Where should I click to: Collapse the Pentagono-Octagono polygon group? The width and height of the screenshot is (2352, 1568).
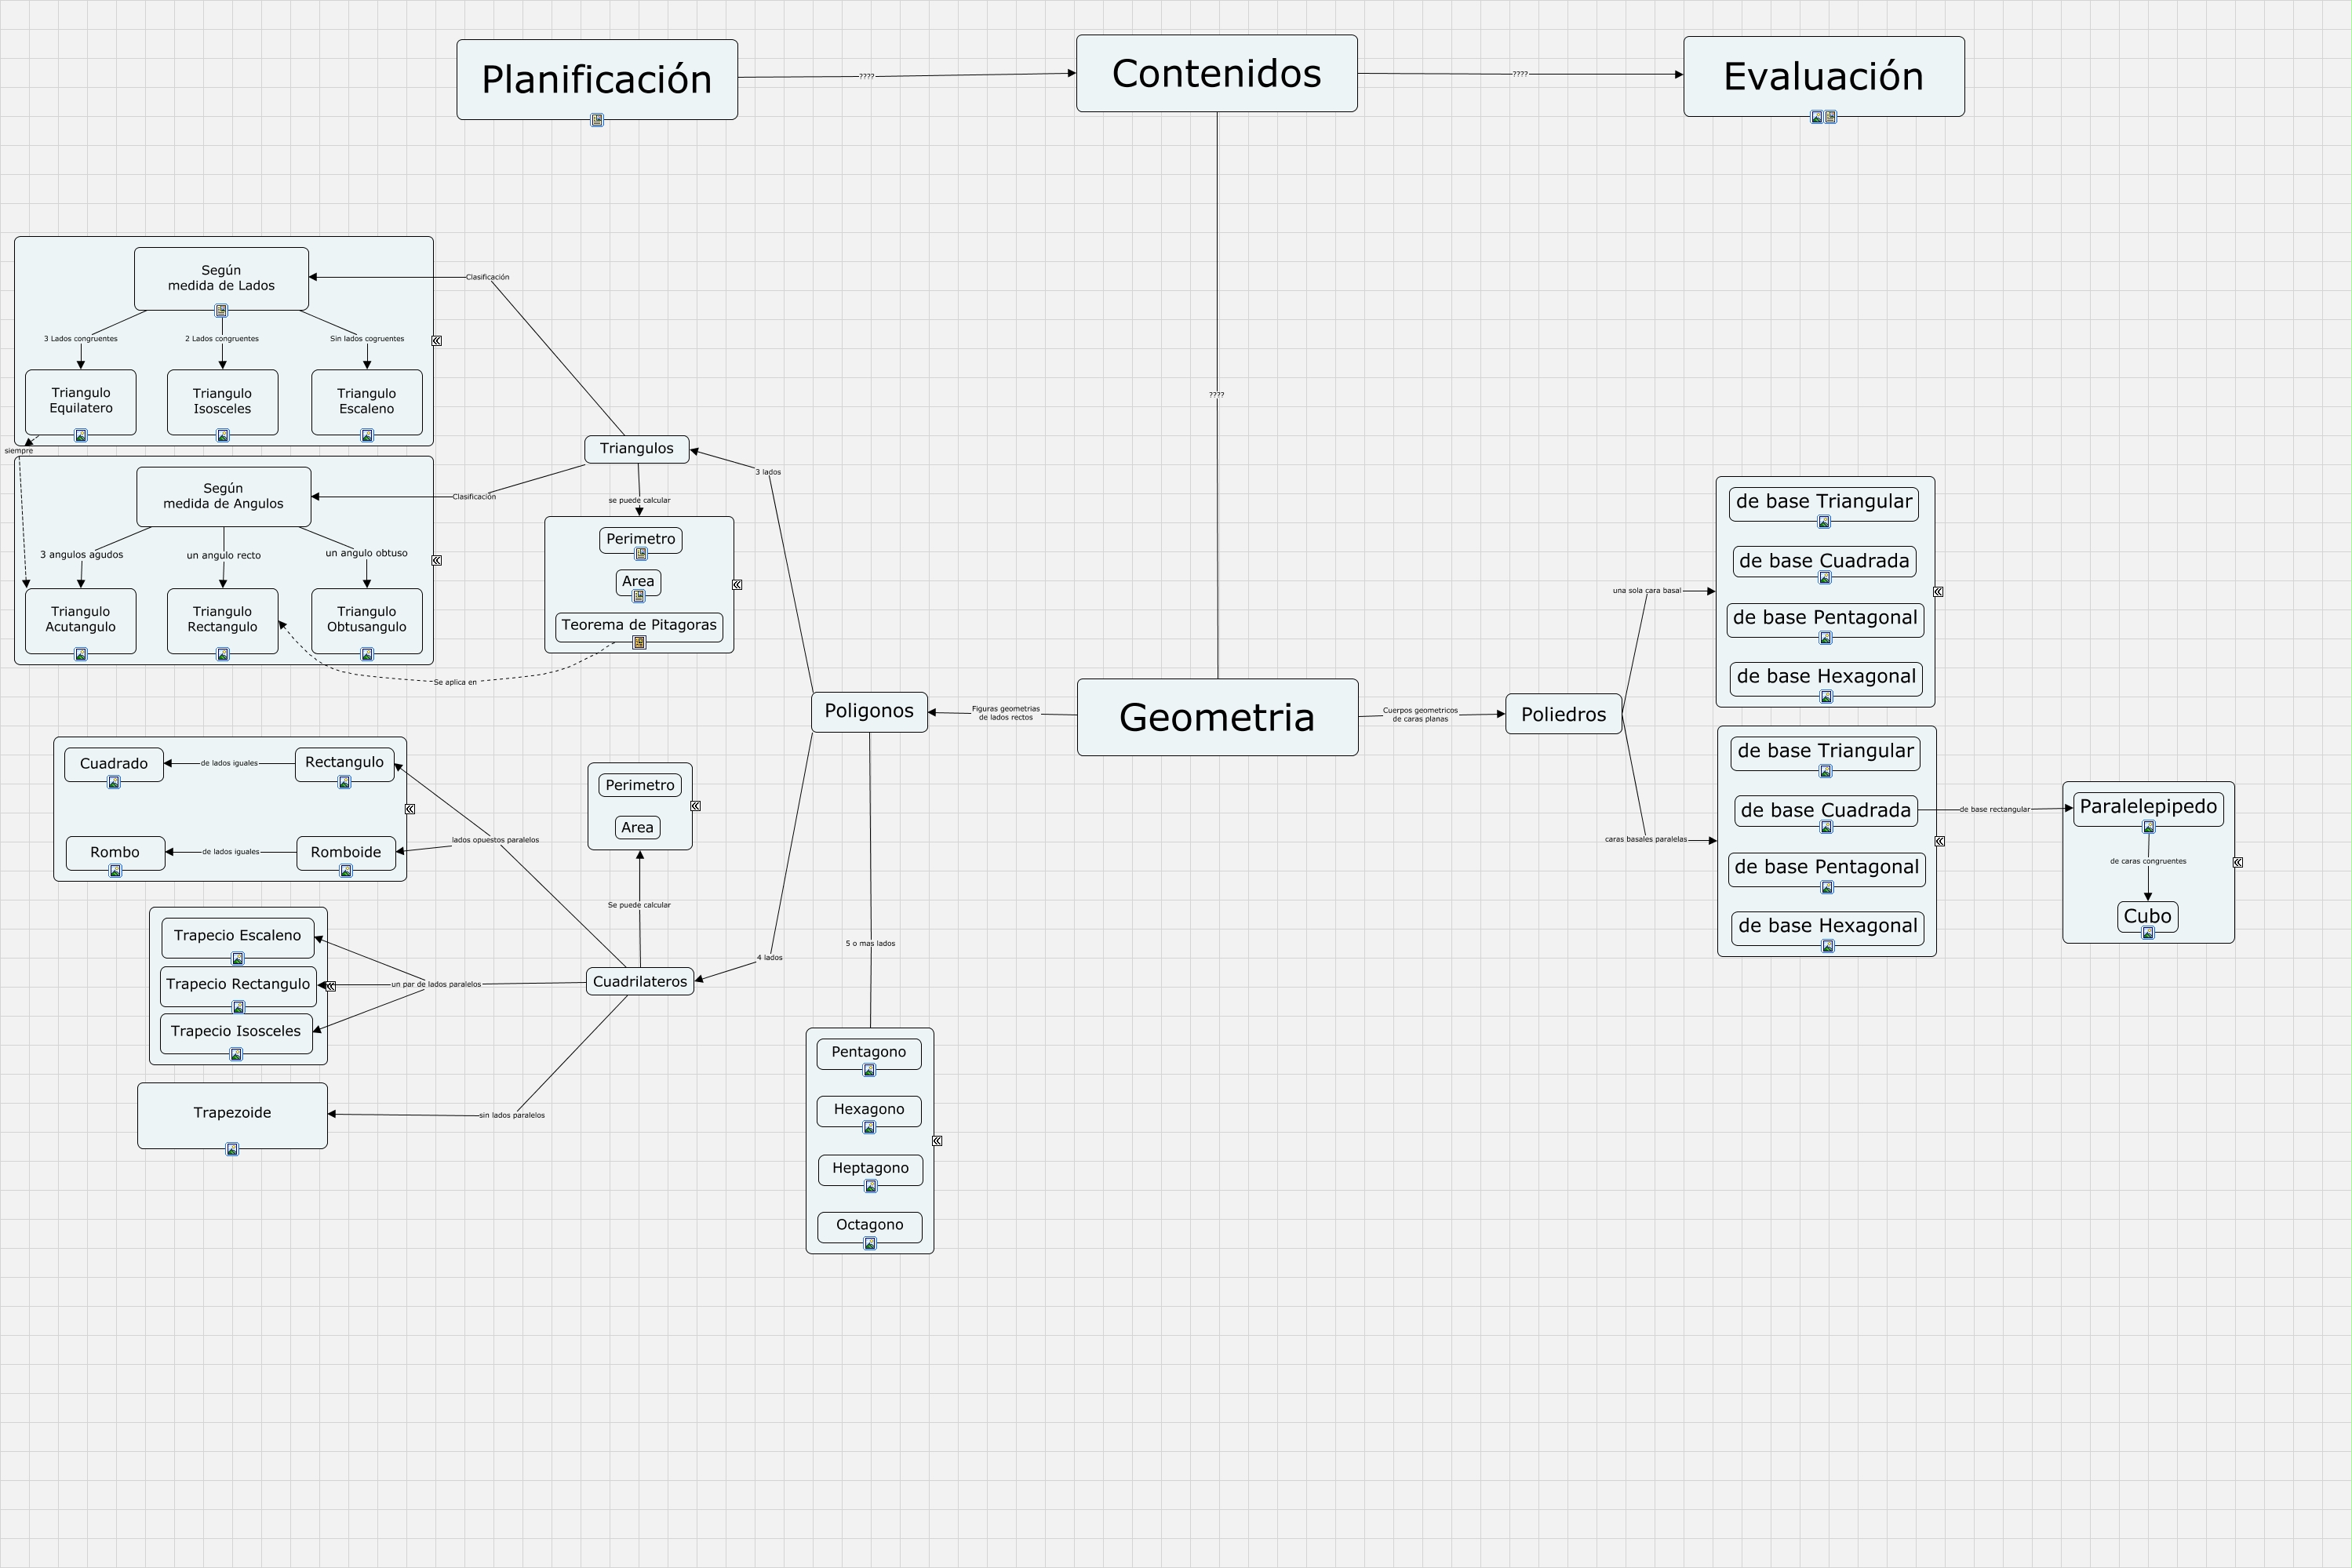tap(937, 1140)
